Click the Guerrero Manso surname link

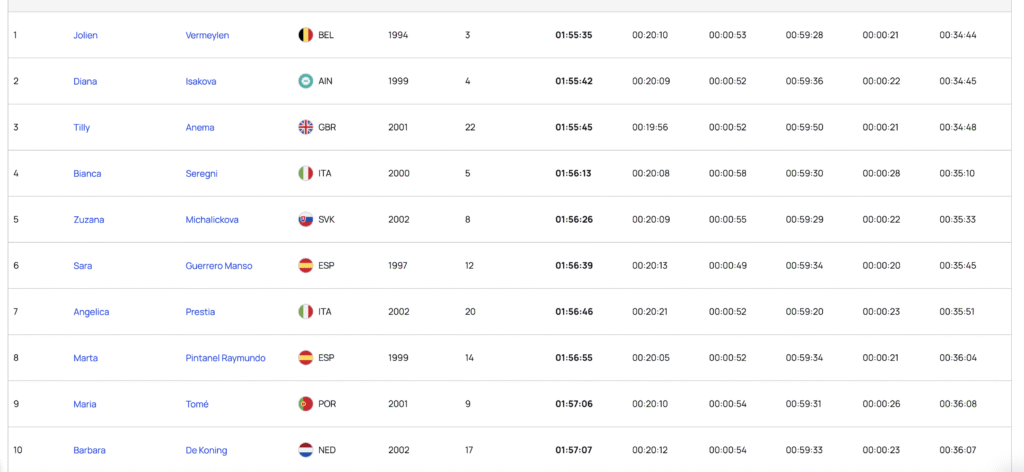219,265
